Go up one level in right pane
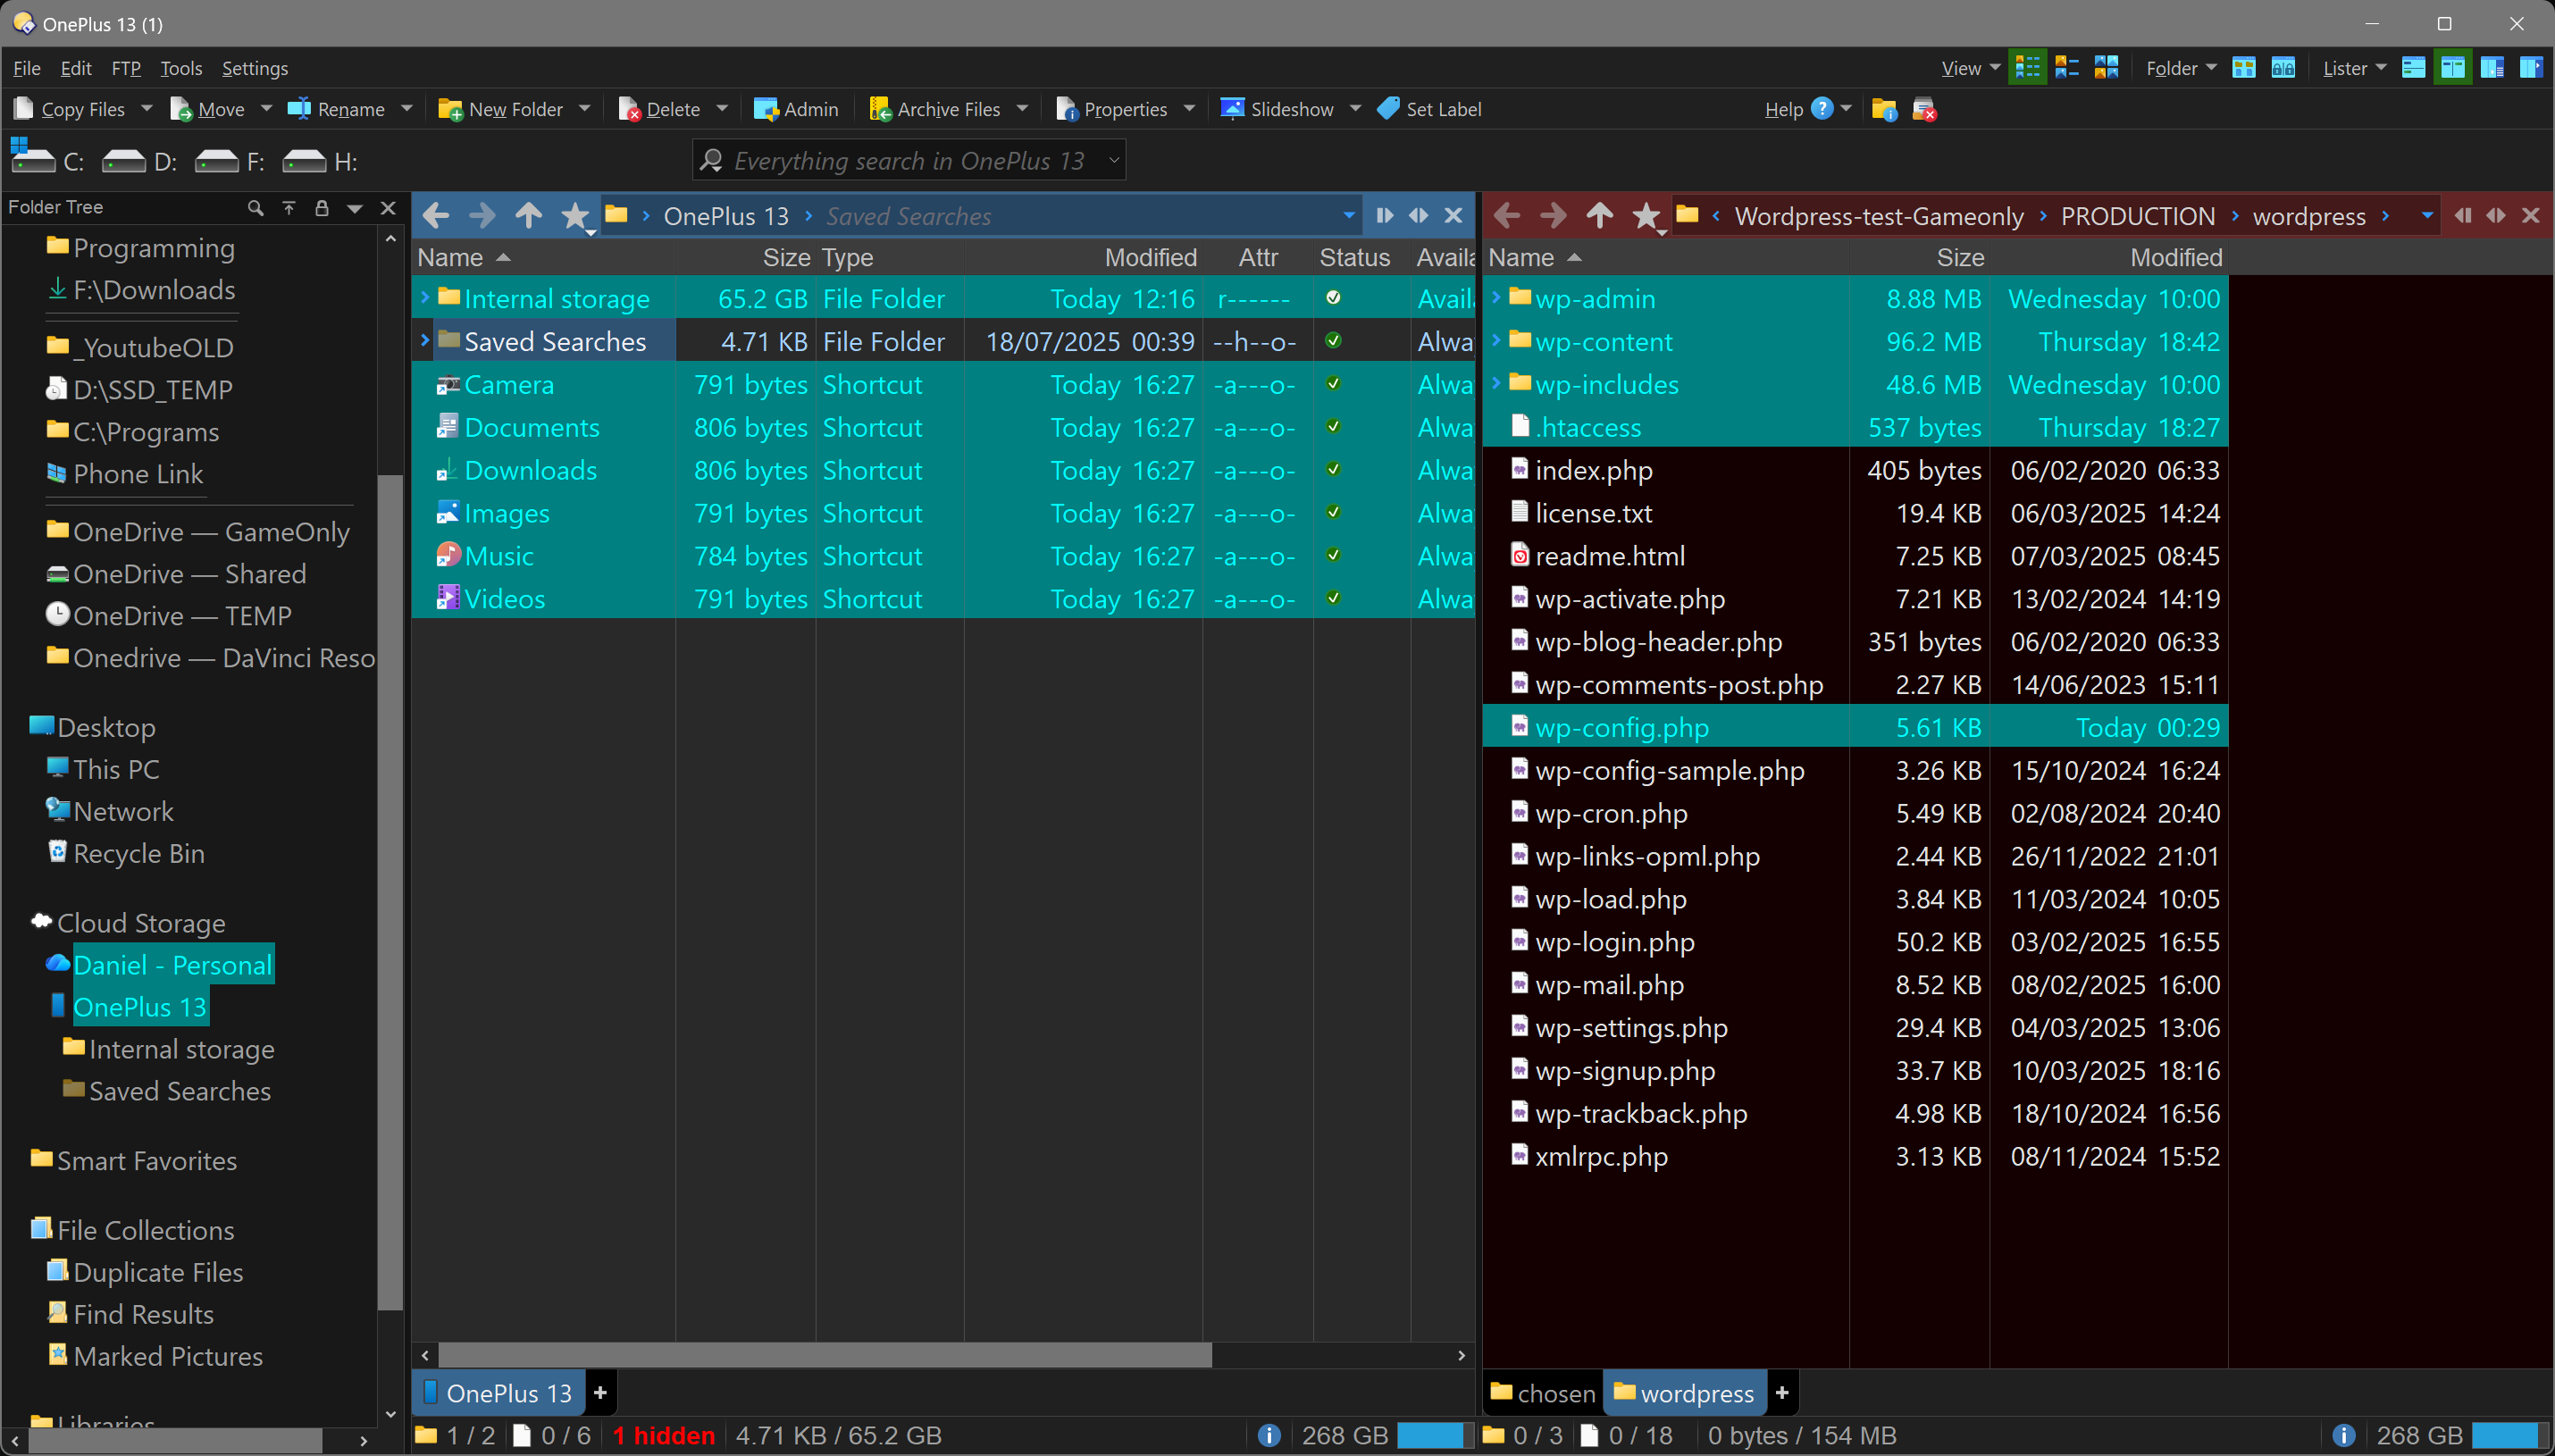Image resolution: width=2555 pixels, height=1456 pixels. point(1599,216)
